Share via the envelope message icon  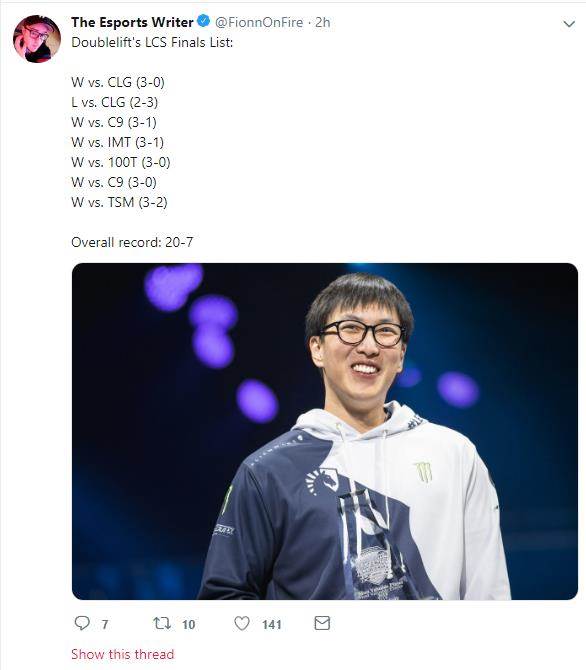322,623
